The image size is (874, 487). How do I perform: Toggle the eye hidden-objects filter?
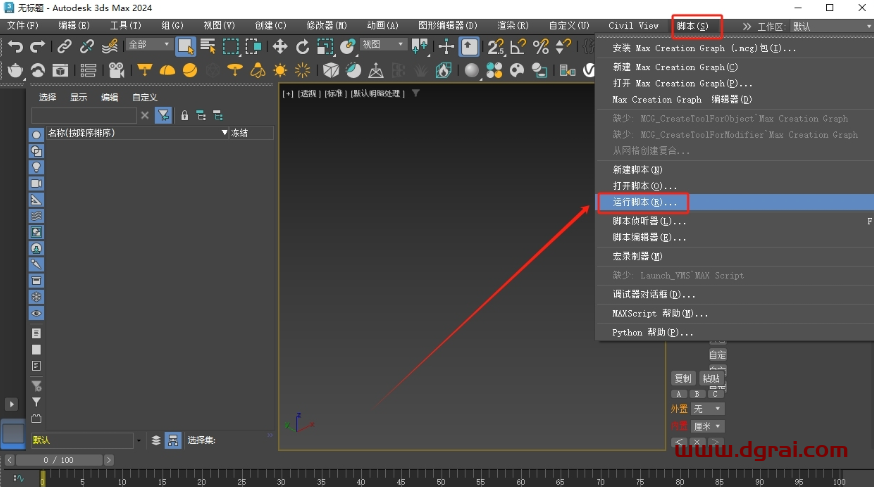pyautogui.click(x=36, y=313)
